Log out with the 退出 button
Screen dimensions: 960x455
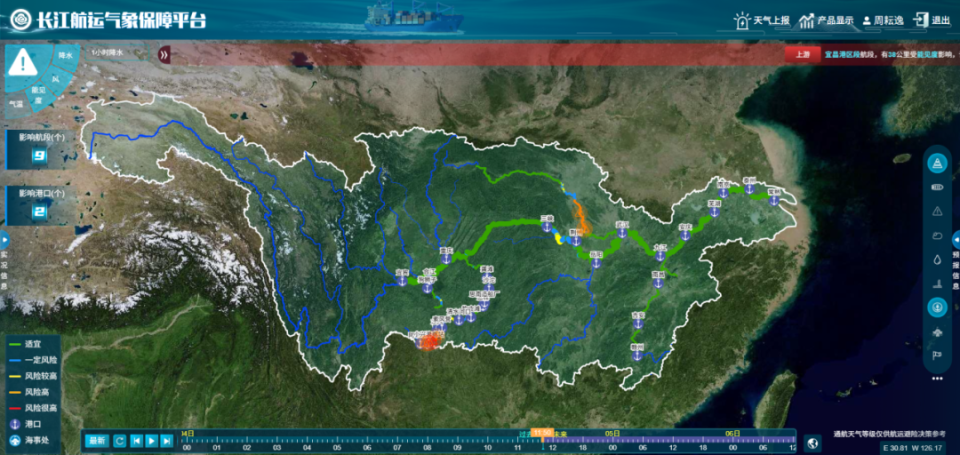pyautogui.click(x=931, y=20)
